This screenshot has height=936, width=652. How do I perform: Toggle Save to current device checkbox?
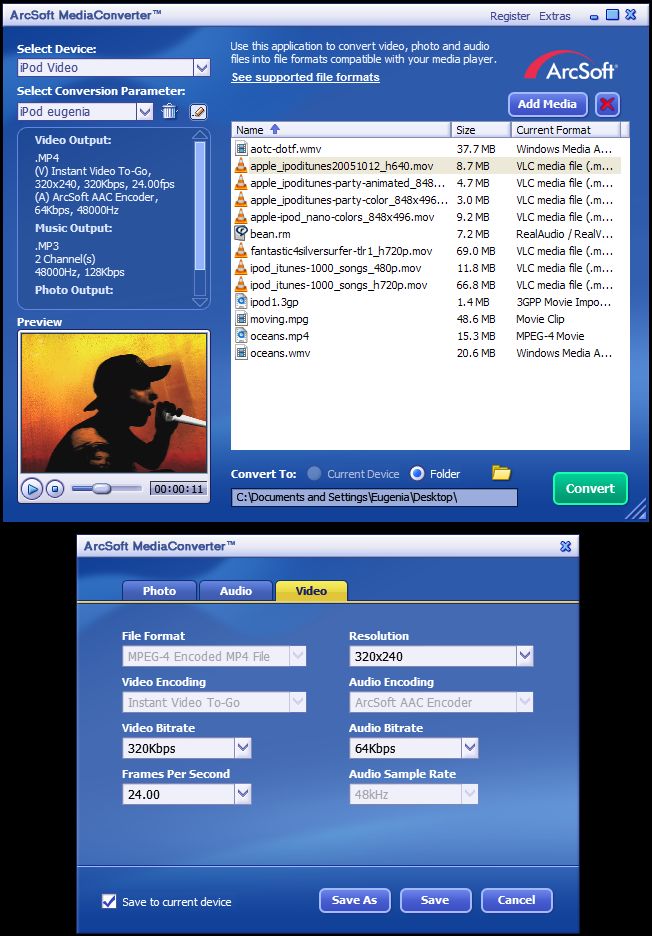point(109,901)
